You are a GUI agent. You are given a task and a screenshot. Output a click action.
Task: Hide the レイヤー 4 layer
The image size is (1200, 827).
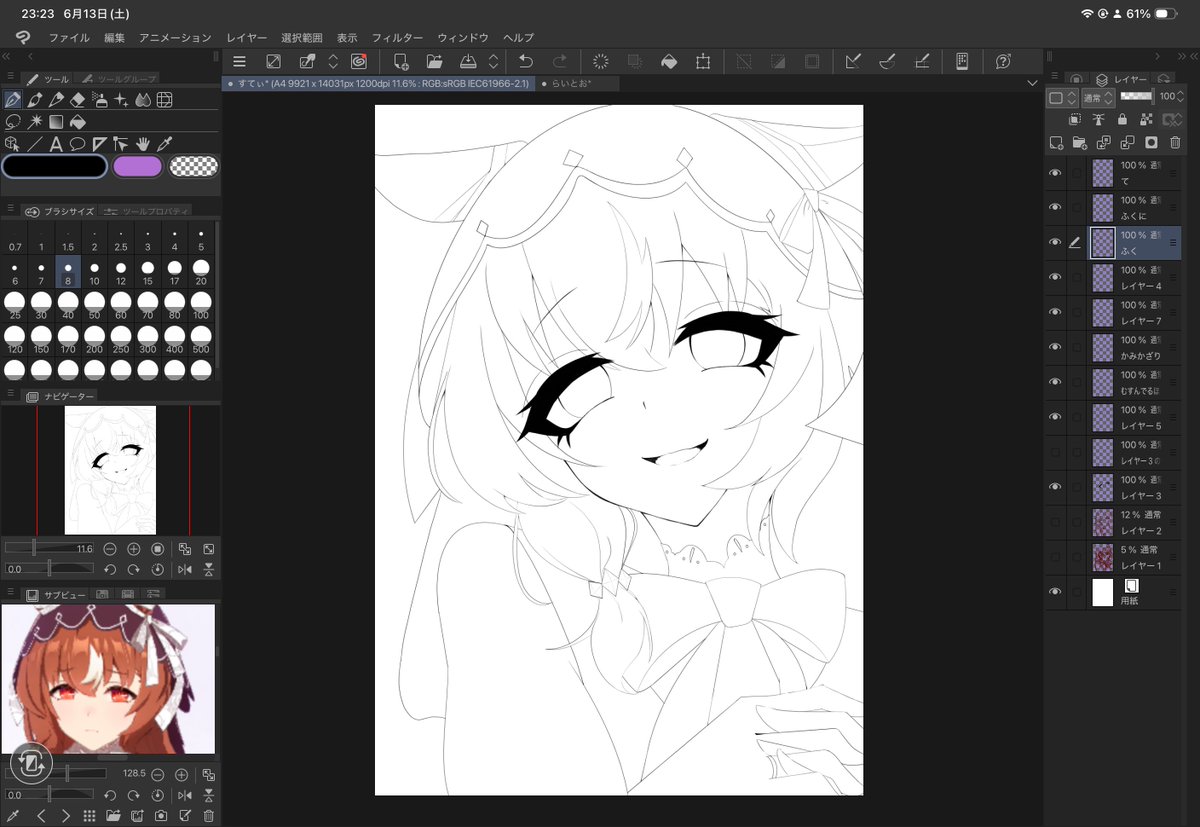coord(1055,277)
